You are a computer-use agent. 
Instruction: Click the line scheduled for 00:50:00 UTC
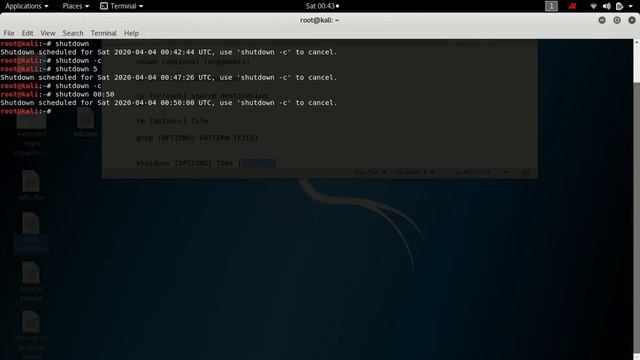169,103
